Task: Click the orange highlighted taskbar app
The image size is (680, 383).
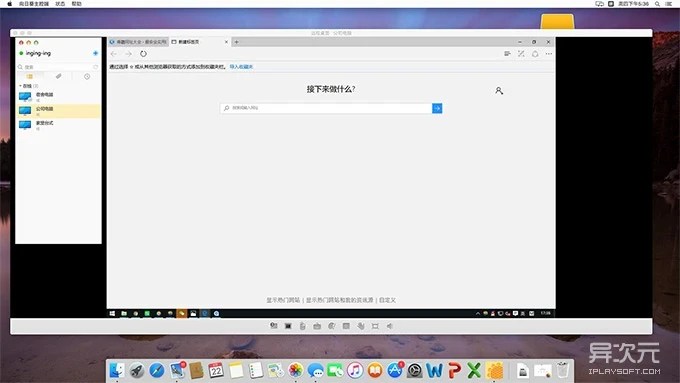Action: coord(182,313)
